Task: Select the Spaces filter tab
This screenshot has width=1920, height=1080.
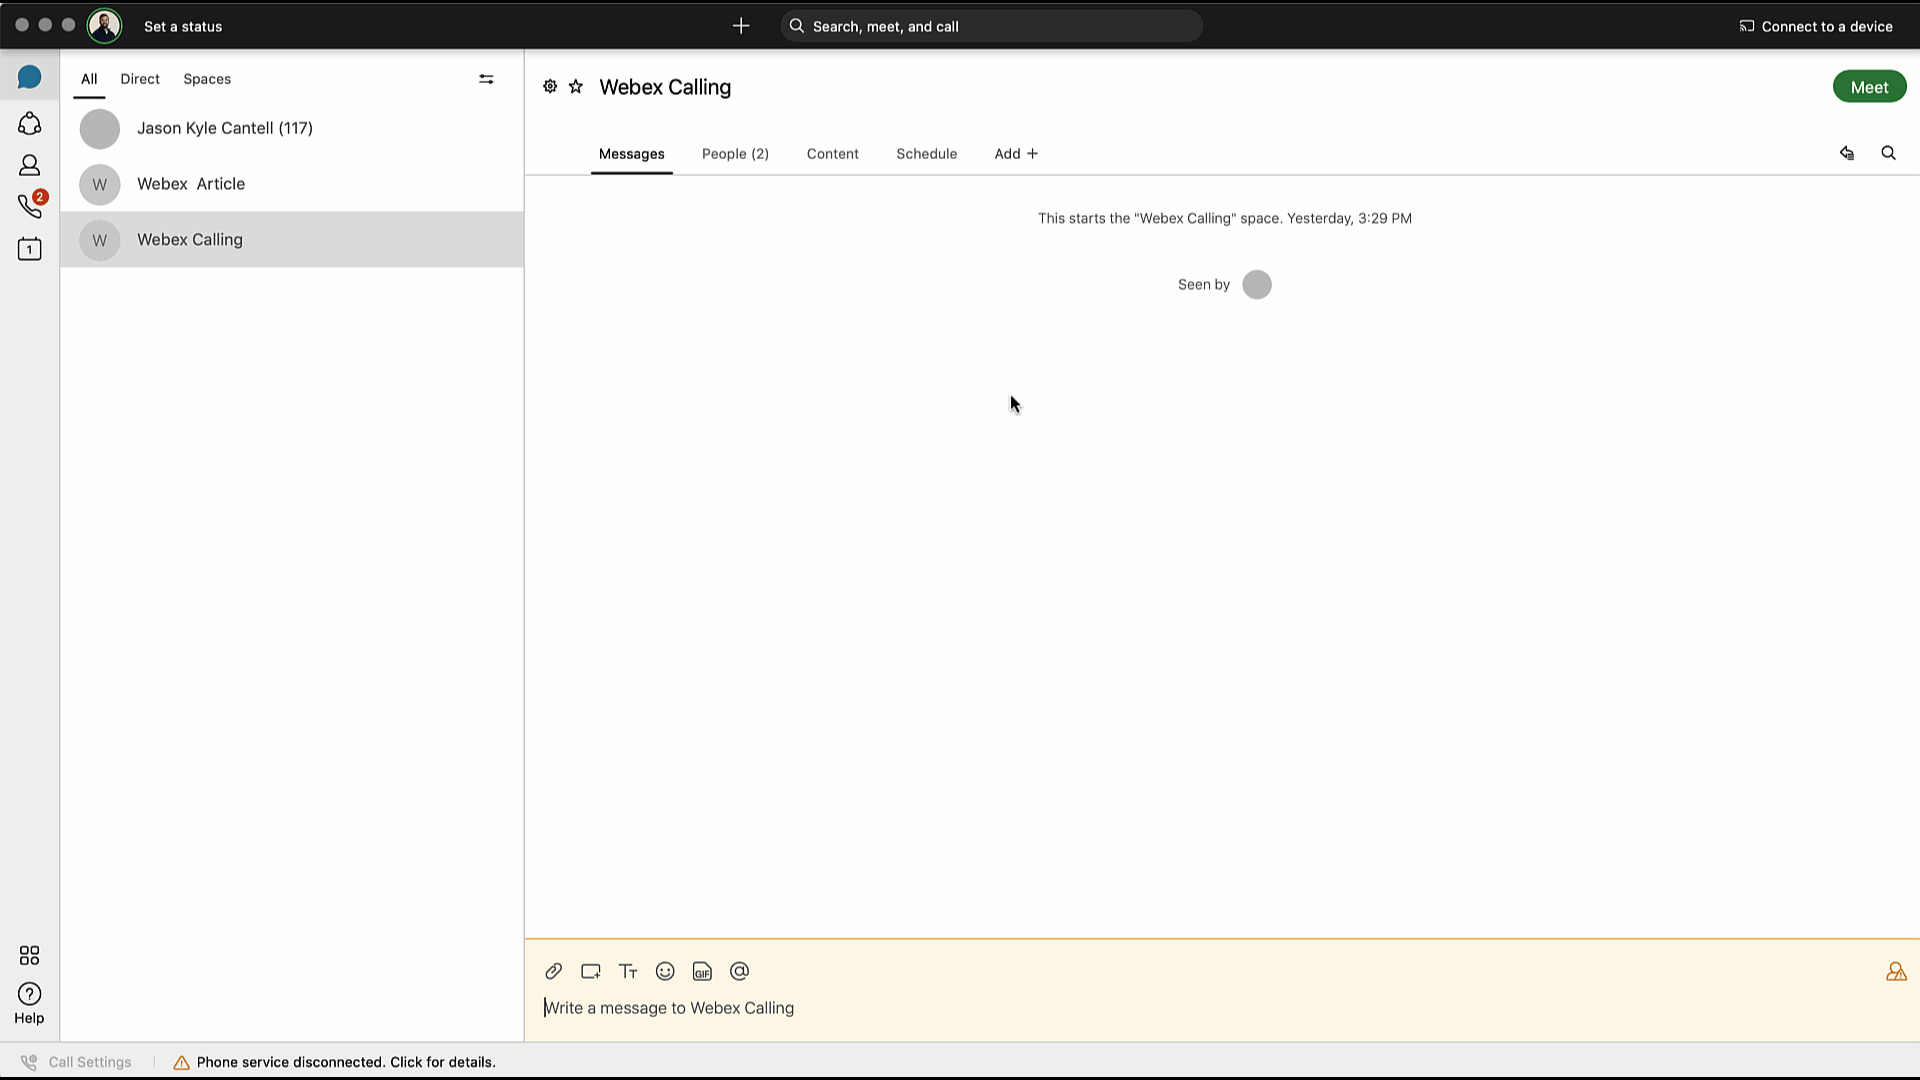Action: (207, 79)
